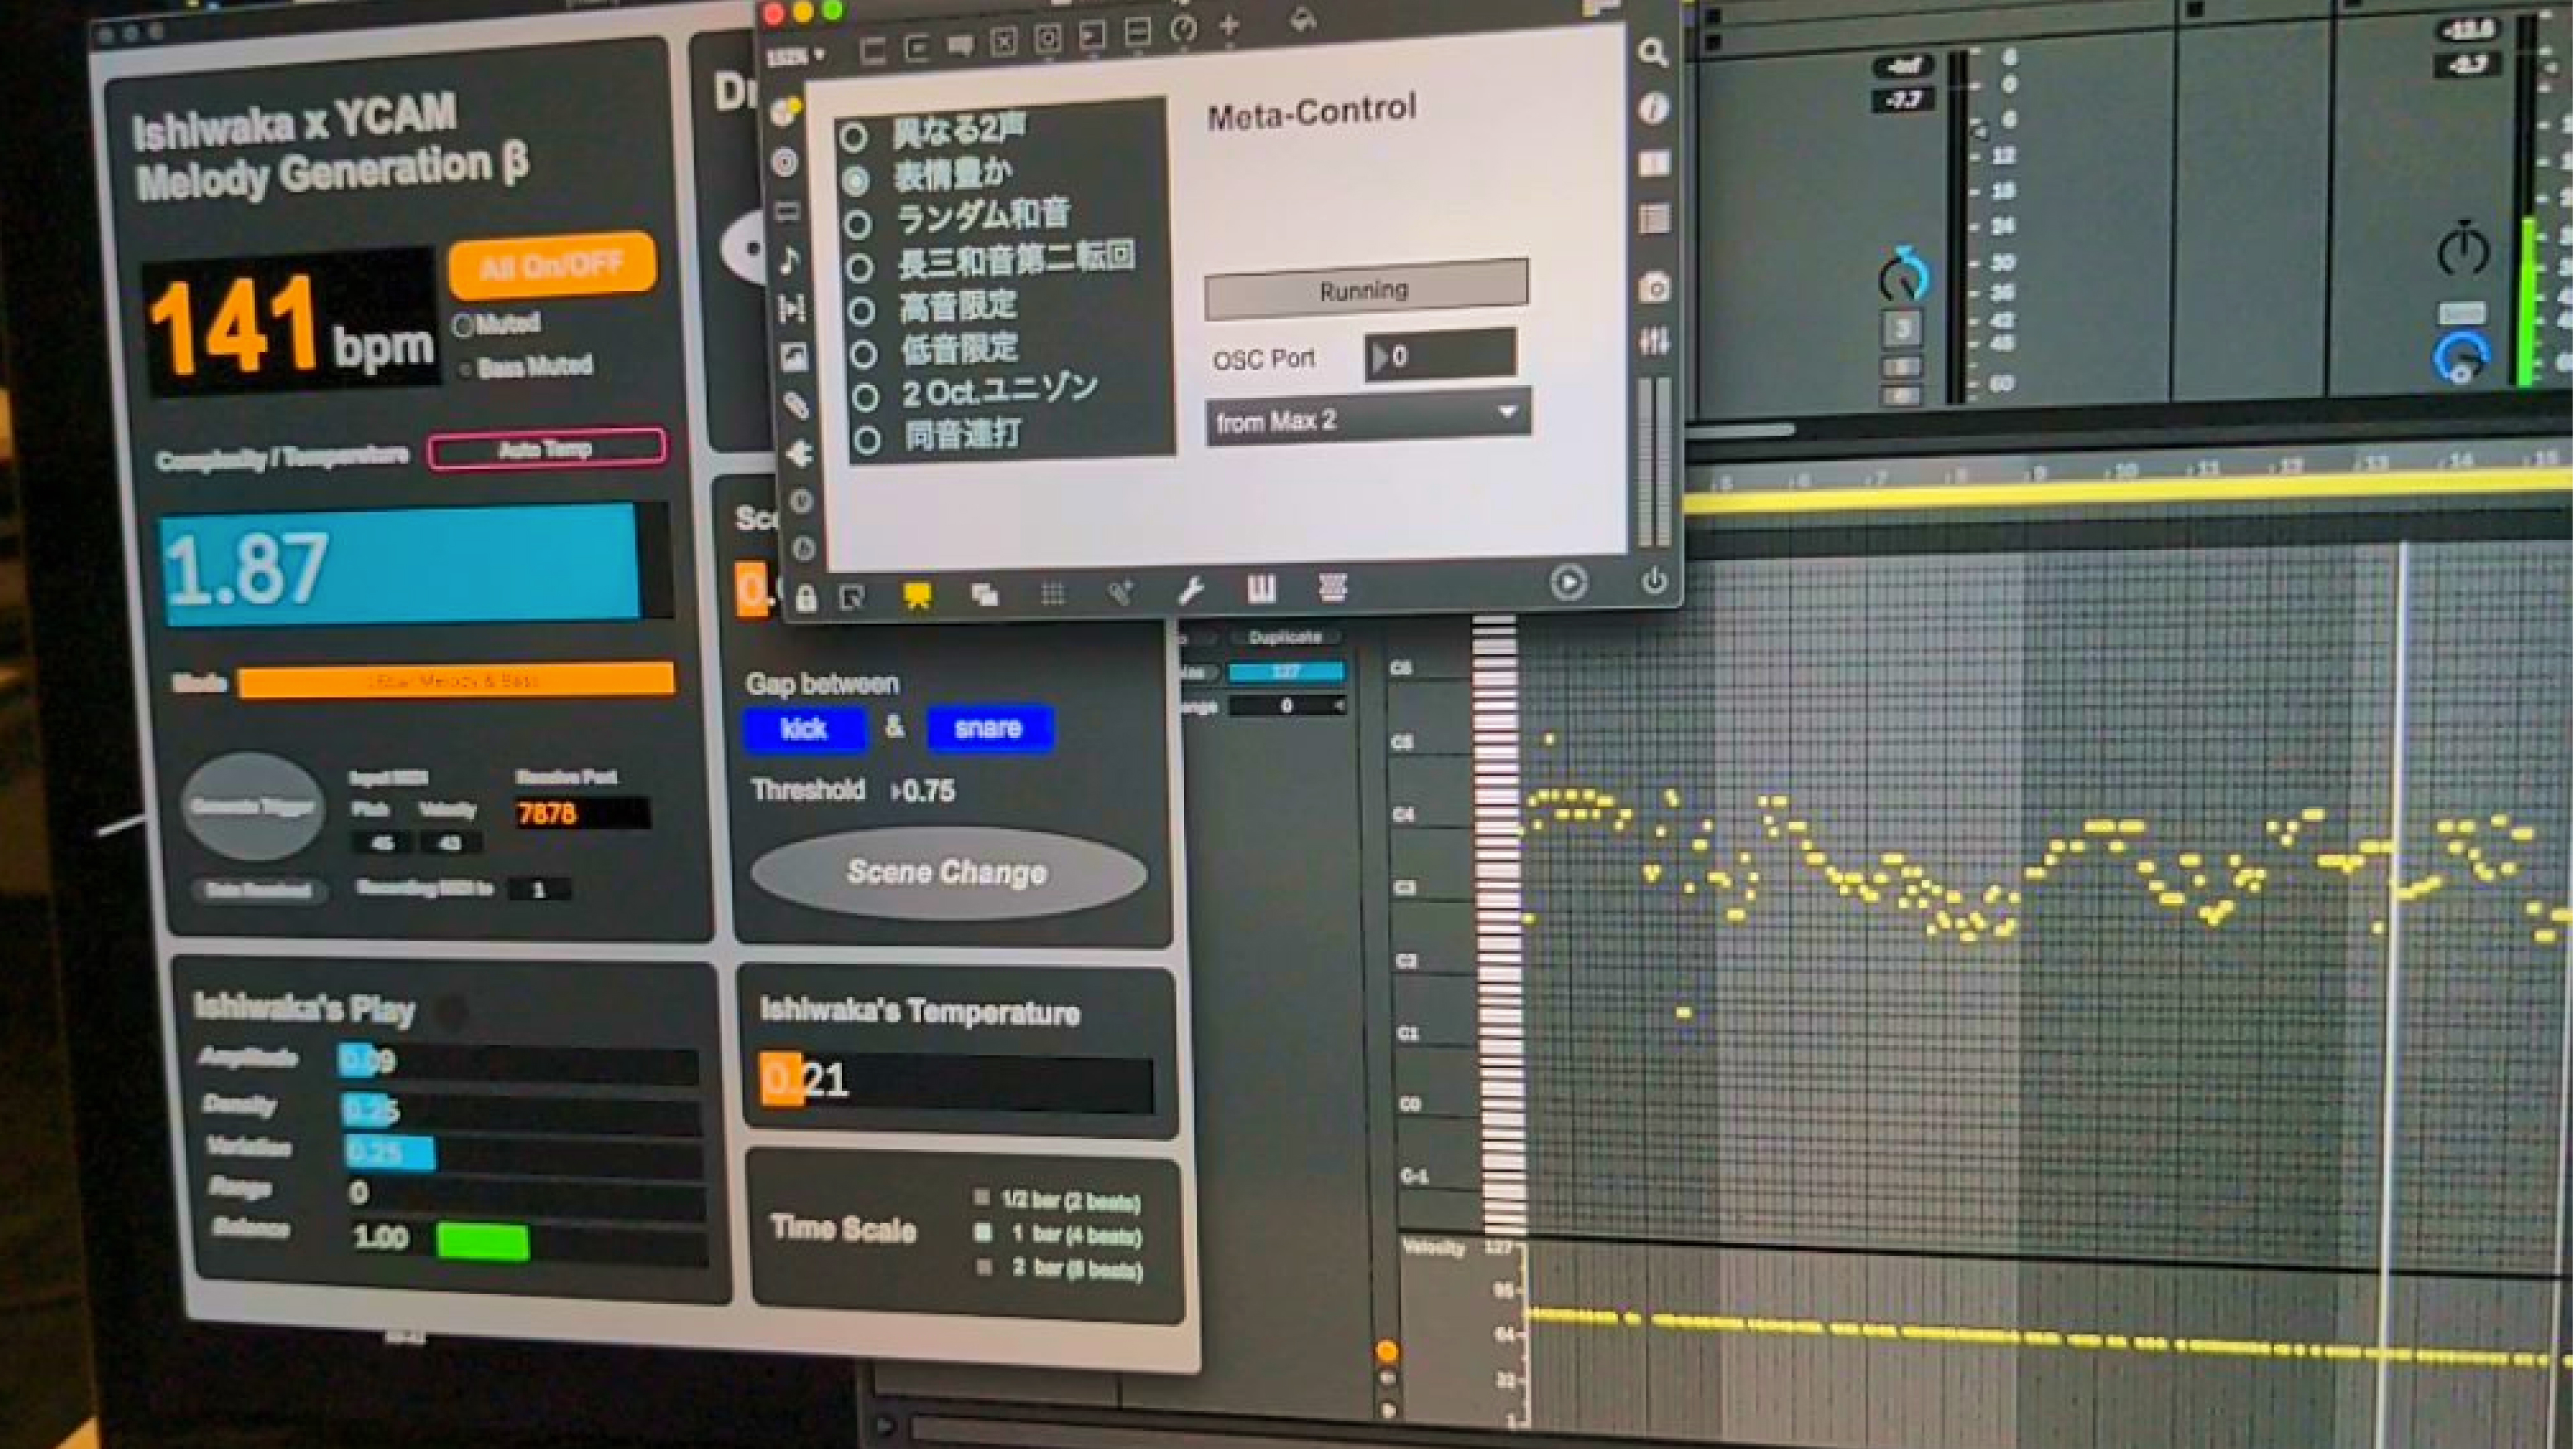Click Duplicate button in Ableton clip view
The image size is (2576, 1449).
(x=1285, y=637)
